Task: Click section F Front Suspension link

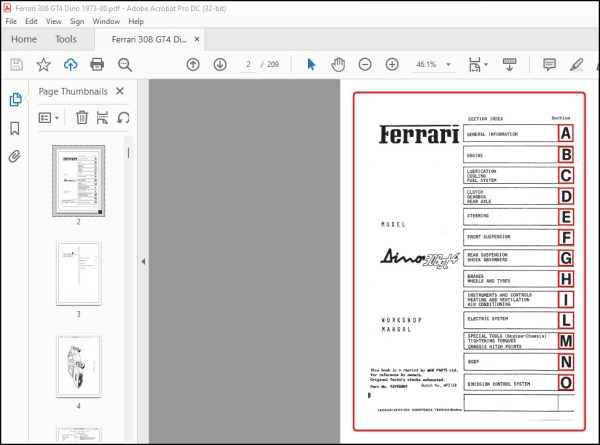Action: (x=518, y=238)
